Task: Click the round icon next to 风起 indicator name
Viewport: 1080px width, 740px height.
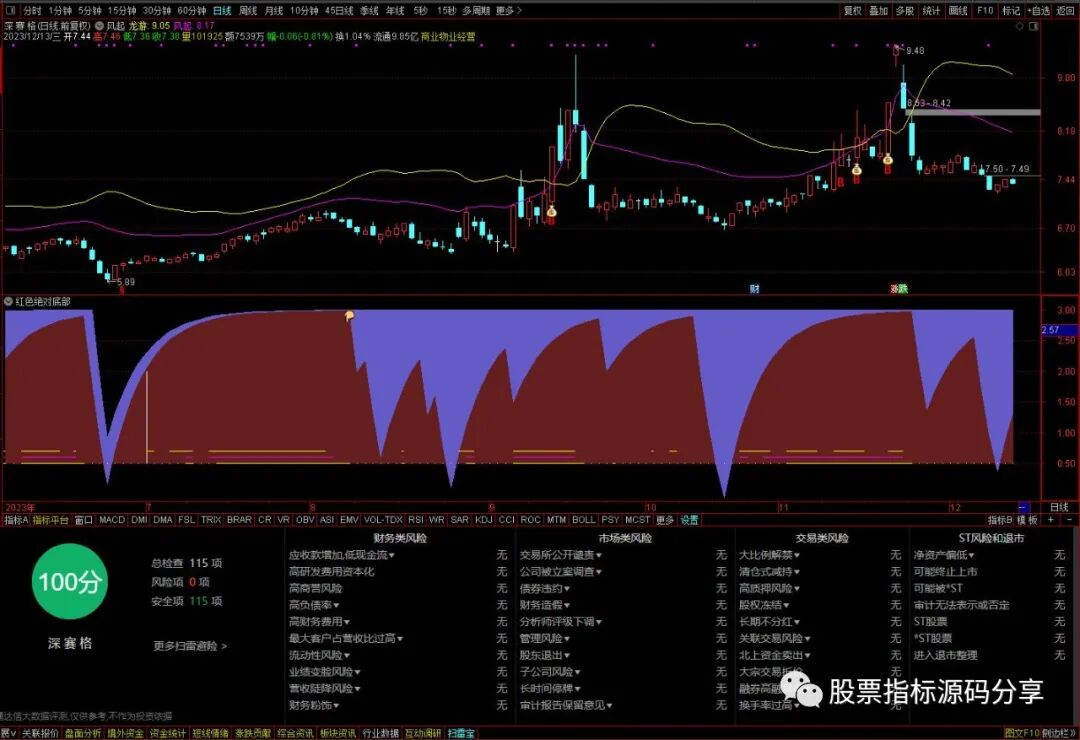Action: (100, 25)
